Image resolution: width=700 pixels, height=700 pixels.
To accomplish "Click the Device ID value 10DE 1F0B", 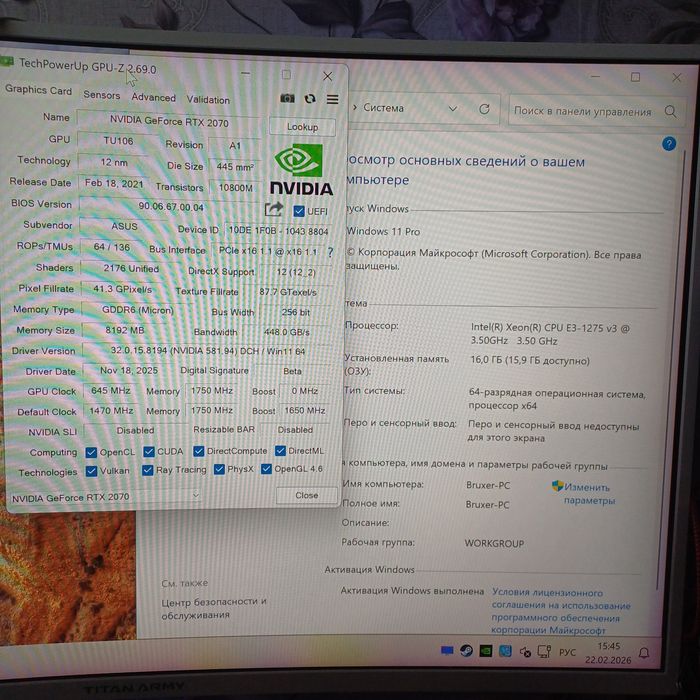I will point(278,231).
